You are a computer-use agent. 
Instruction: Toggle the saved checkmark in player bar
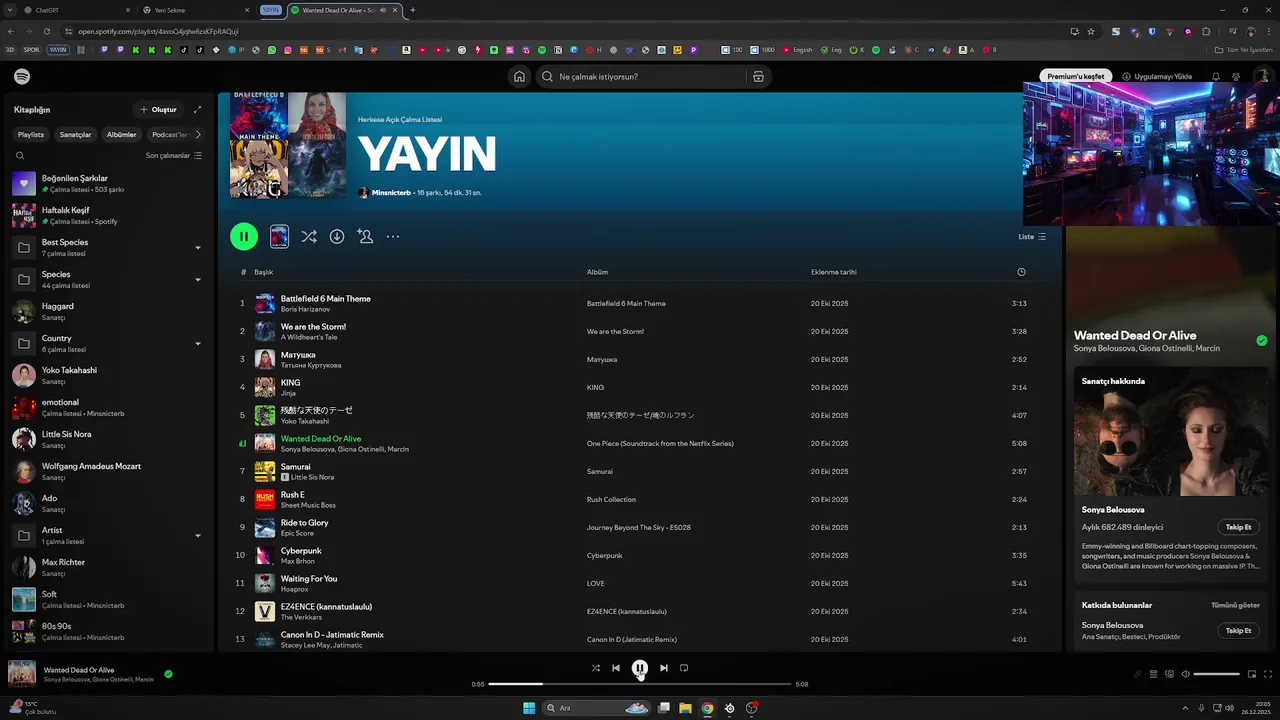(168, 674)
